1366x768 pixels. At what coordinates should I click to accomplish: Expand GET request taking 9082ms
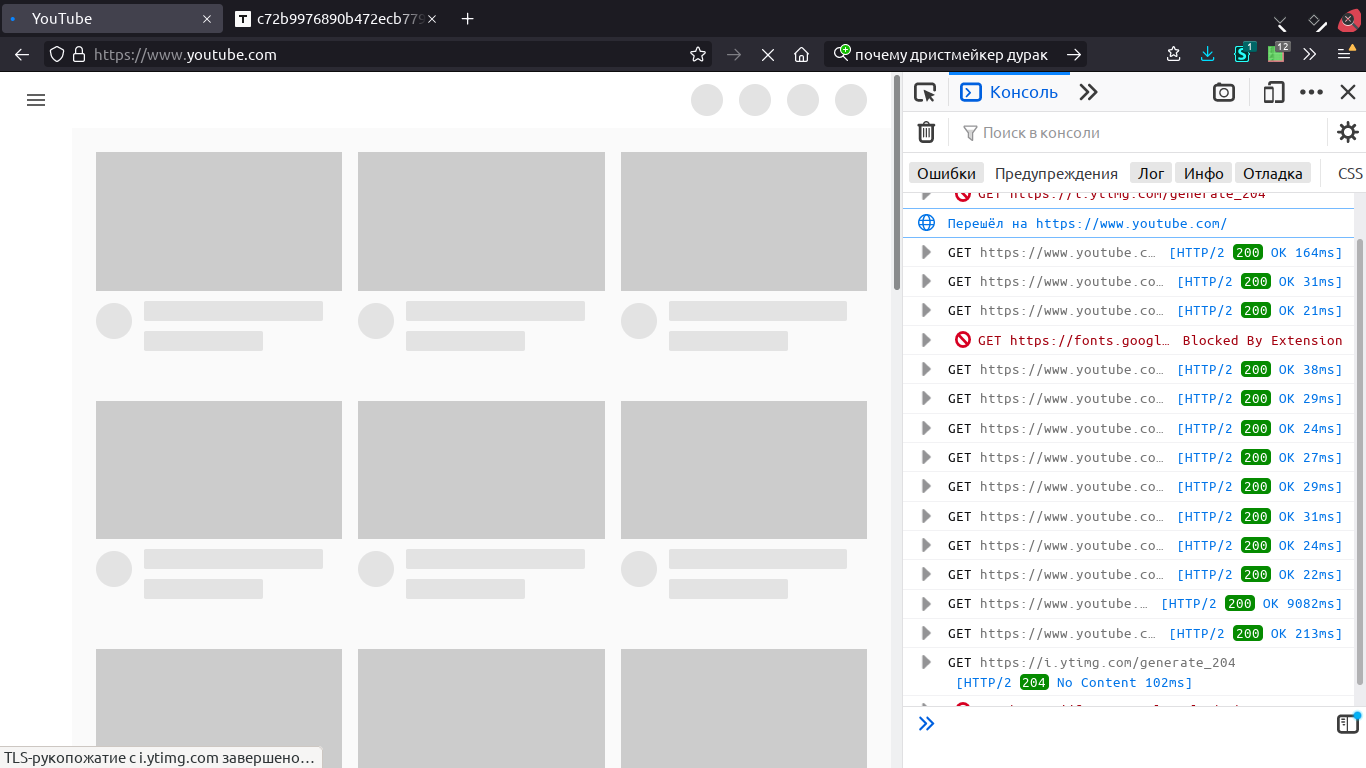[x=926, y=603]
